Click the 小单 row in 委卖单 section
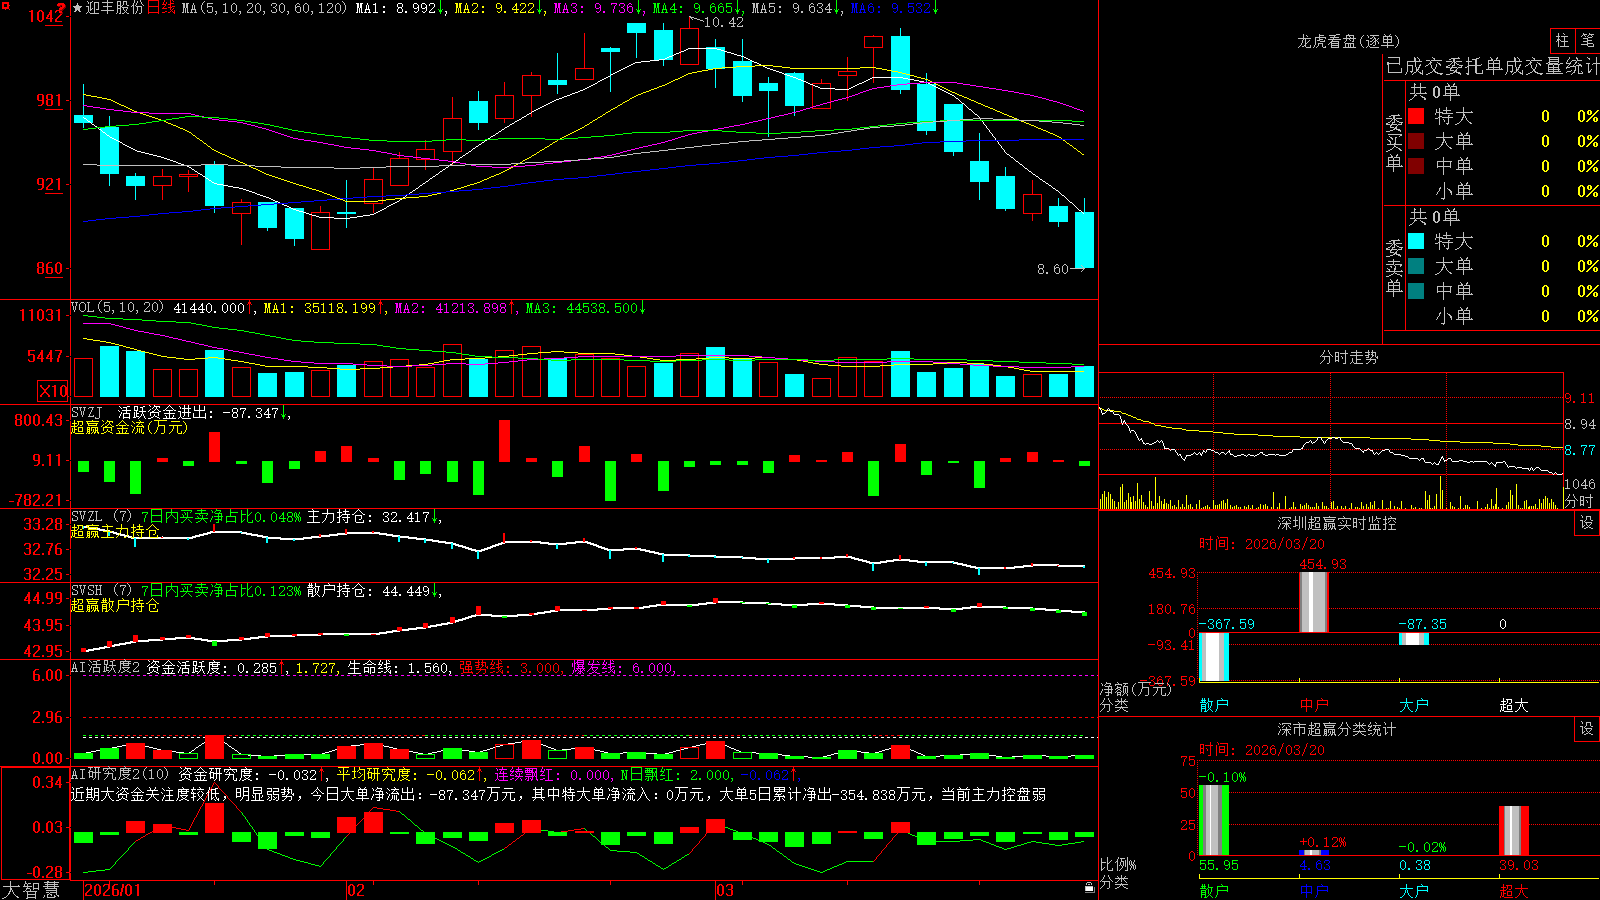 pyautogui.click(x=1503, y=316)
